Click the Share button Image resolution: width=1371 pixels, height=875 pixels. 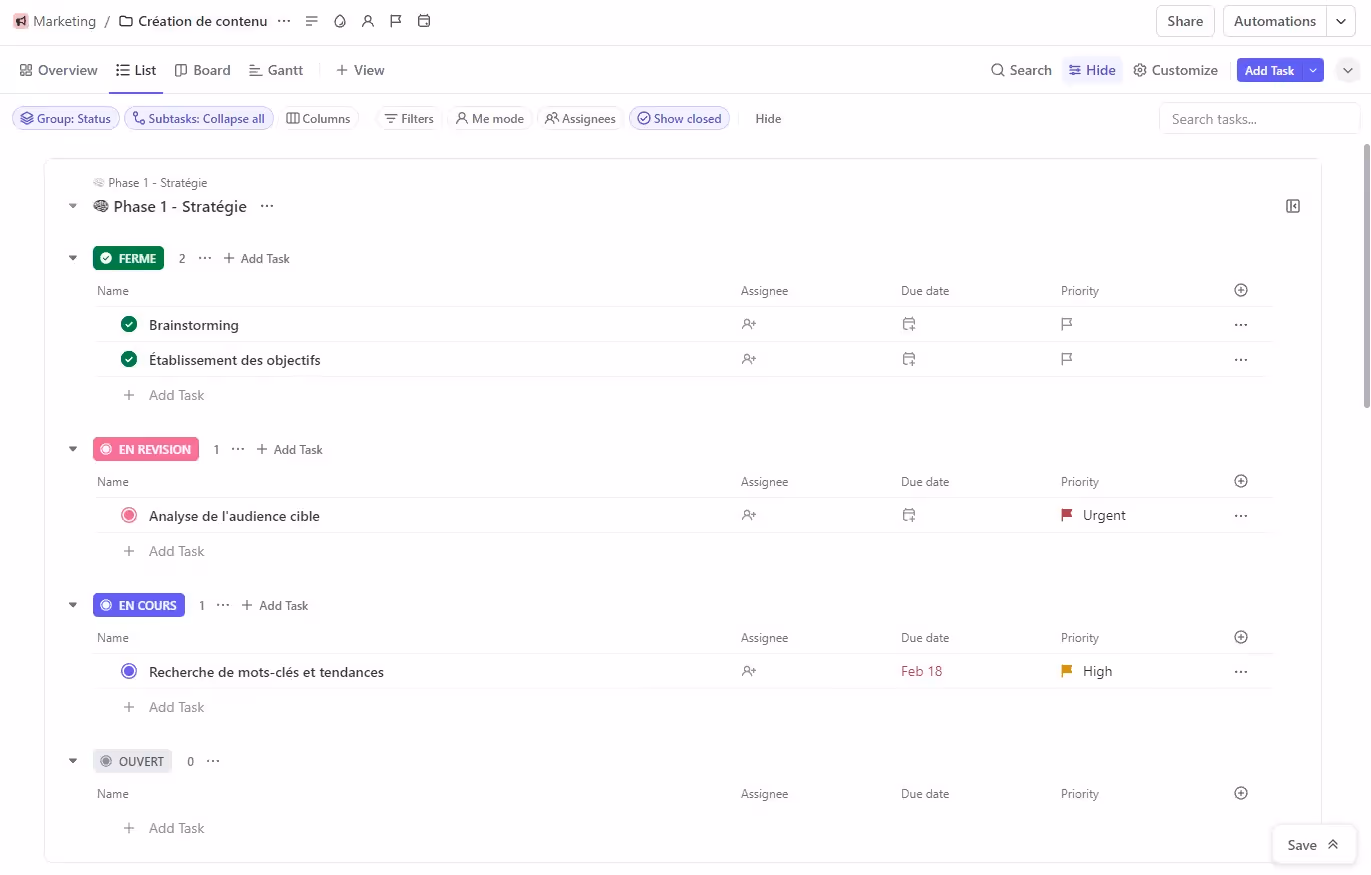coord(1184,20)
